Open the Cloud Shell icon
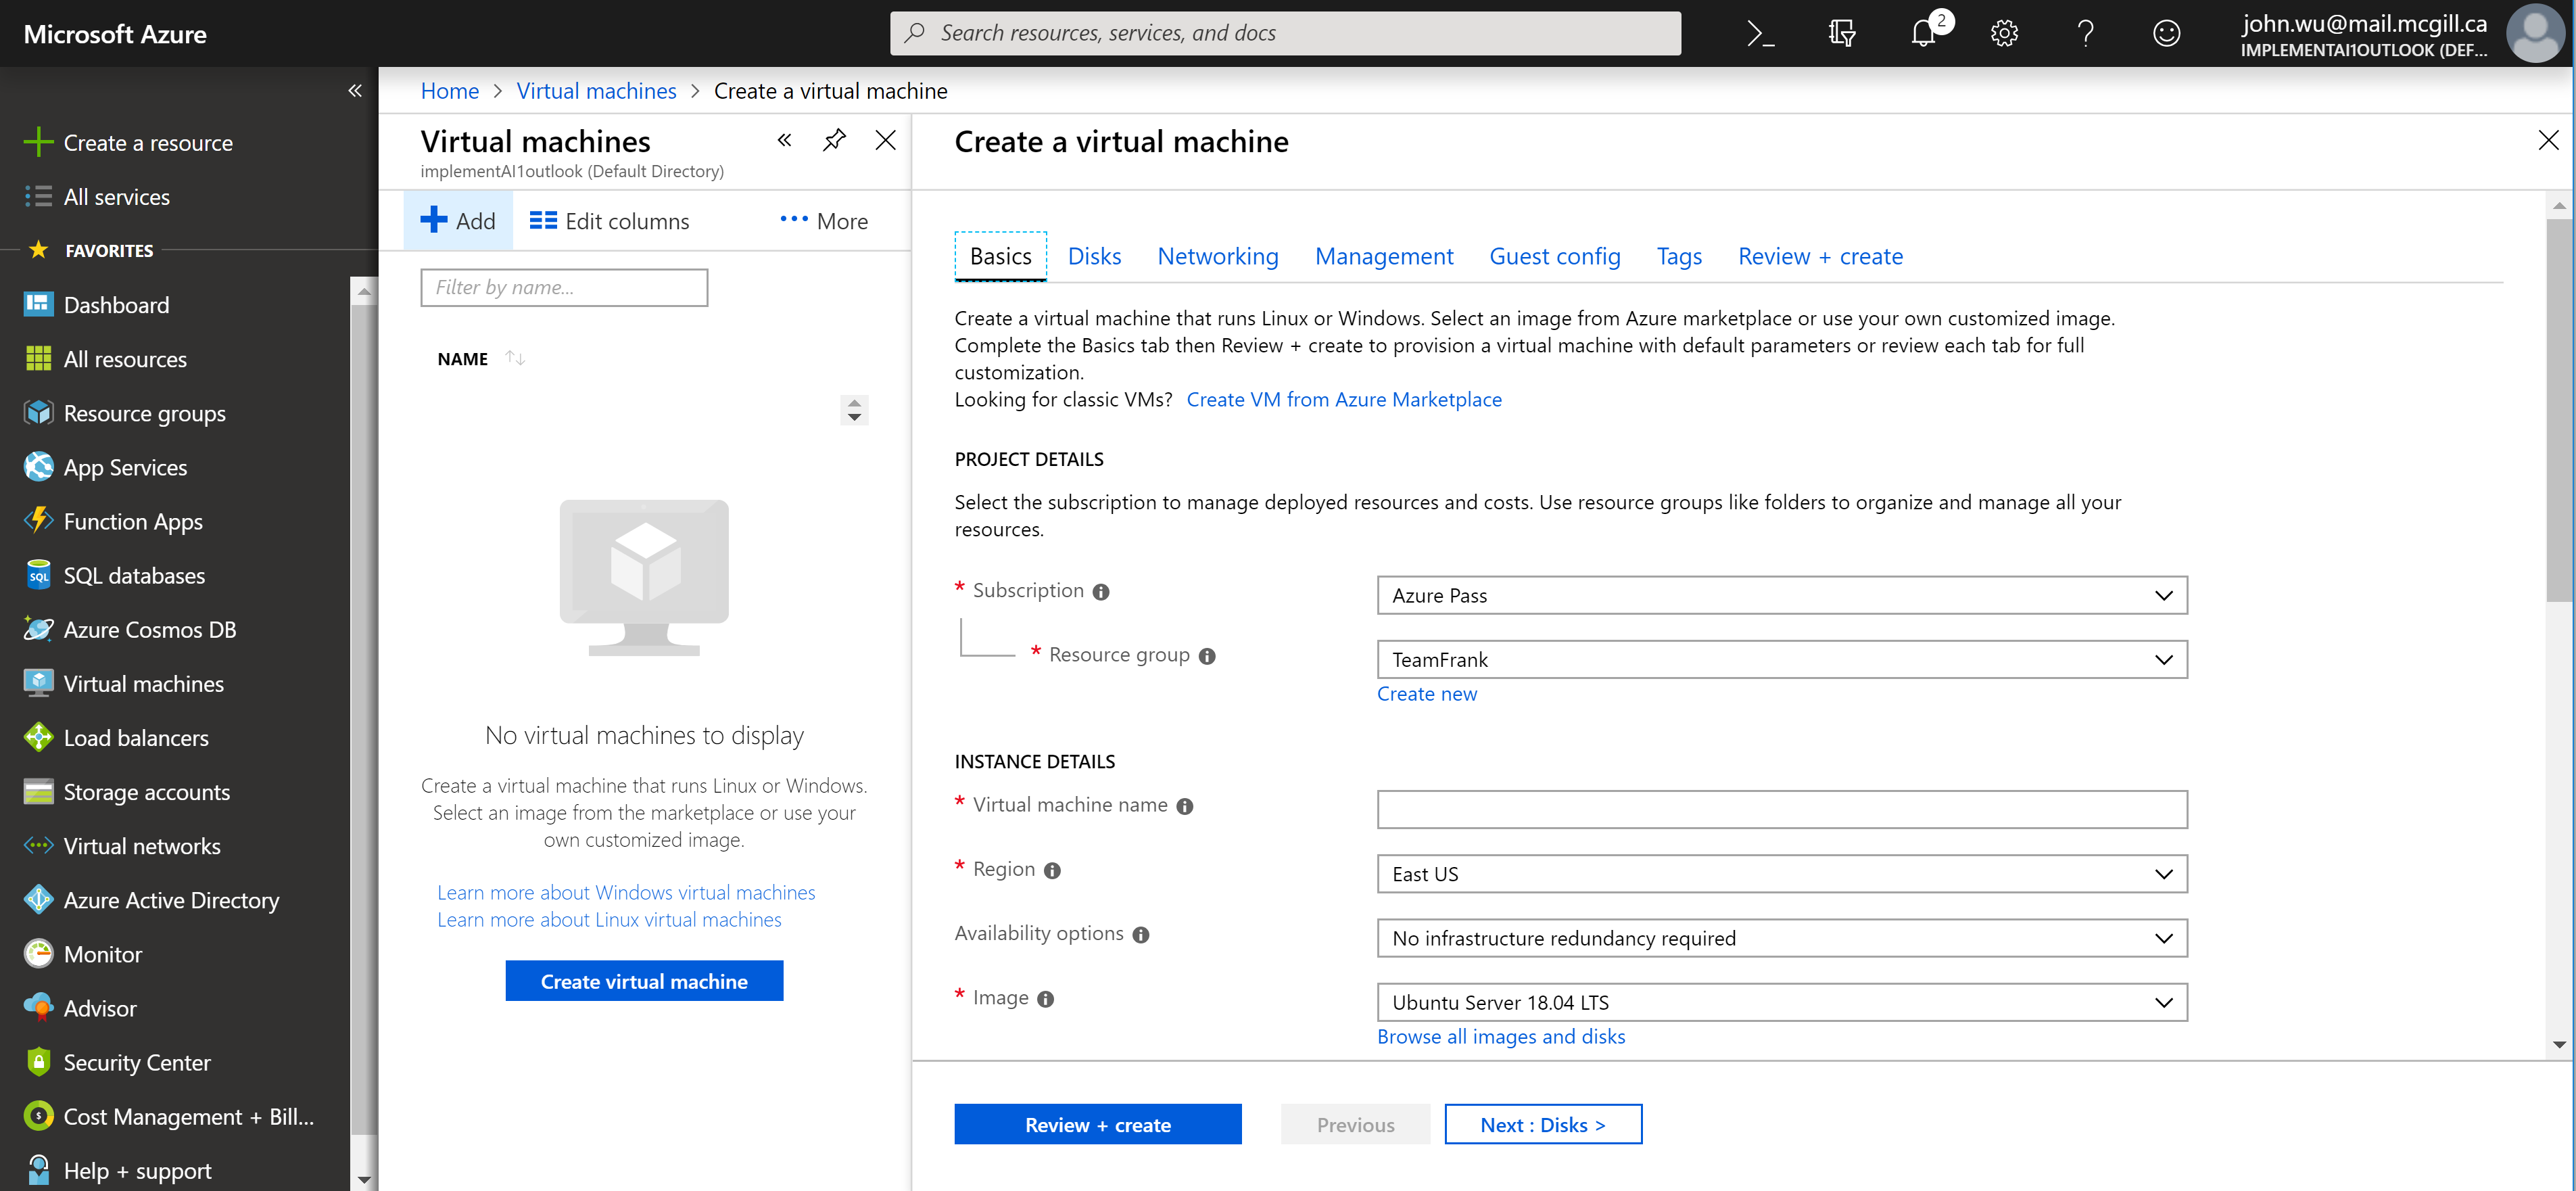The image size is (2576, 1191). (1760, 33)
